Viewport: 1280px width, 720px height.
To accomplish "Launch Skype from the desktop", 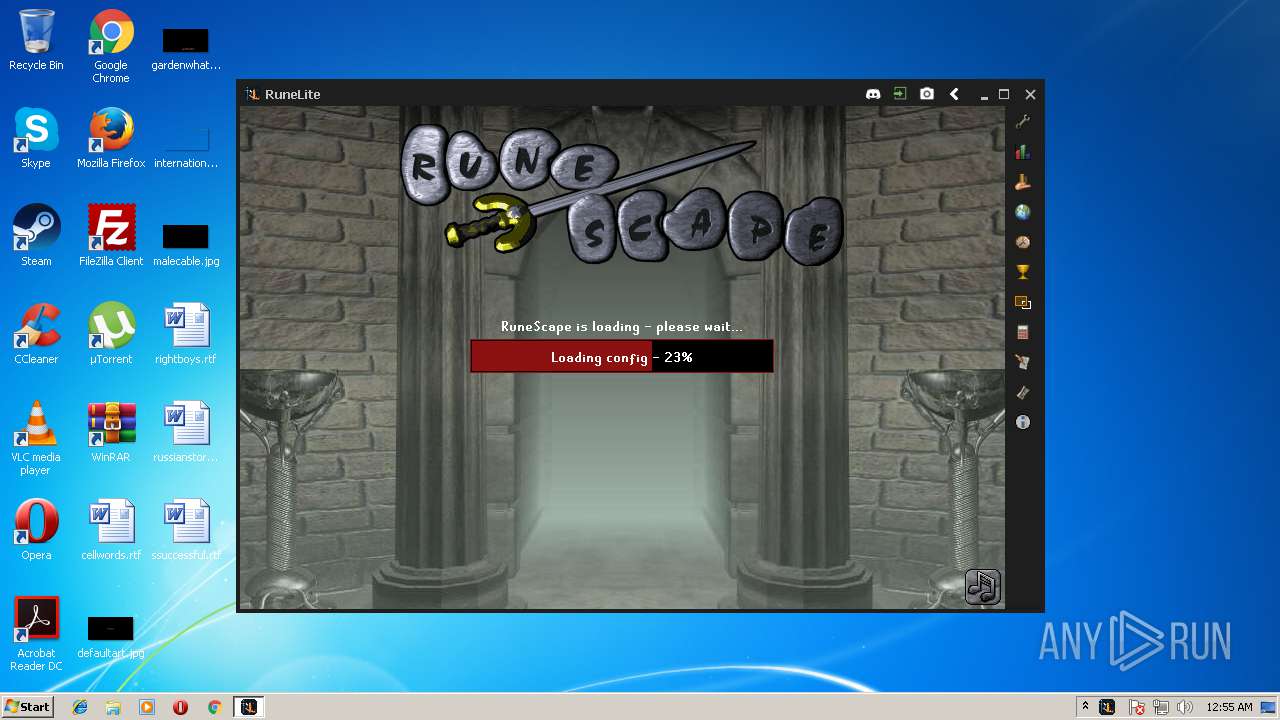I will pyautogui.click(x=36, y=139).
